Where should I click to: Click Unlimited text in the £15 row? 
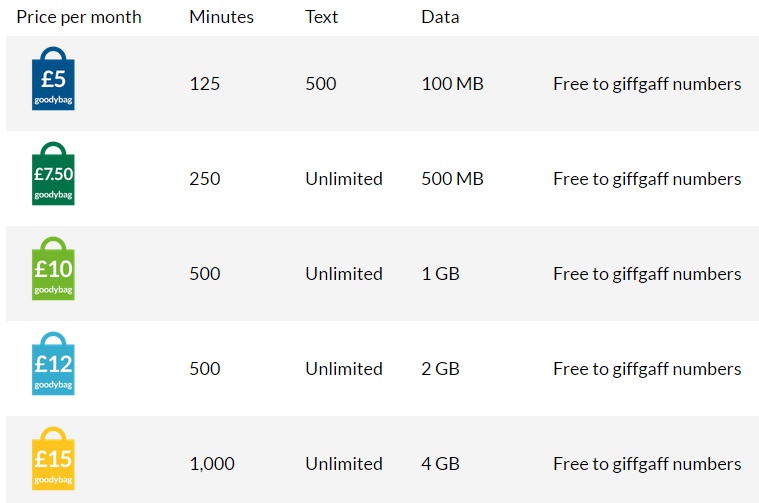pos(344,464)
